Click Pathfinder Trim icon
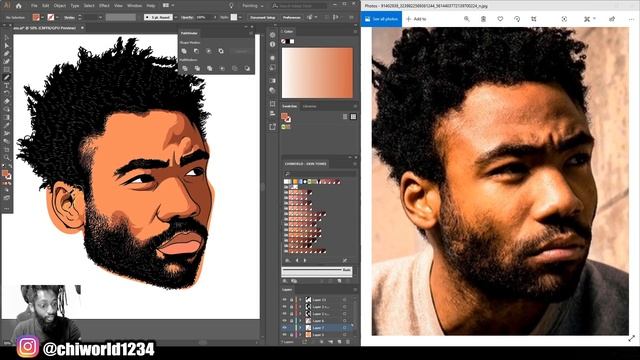The image size is (640, 360). click(197, 69)
